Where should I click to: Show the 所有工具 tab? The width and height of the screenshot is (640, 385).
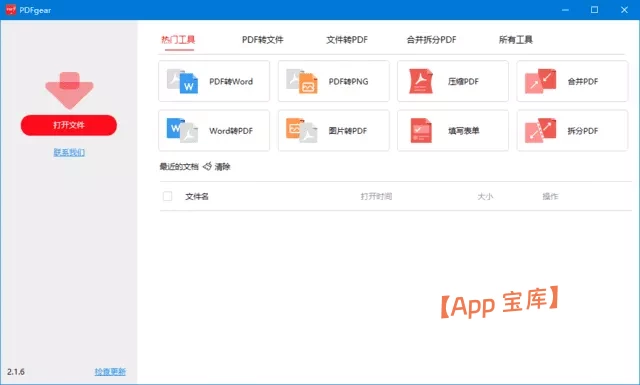click(516, 40)
